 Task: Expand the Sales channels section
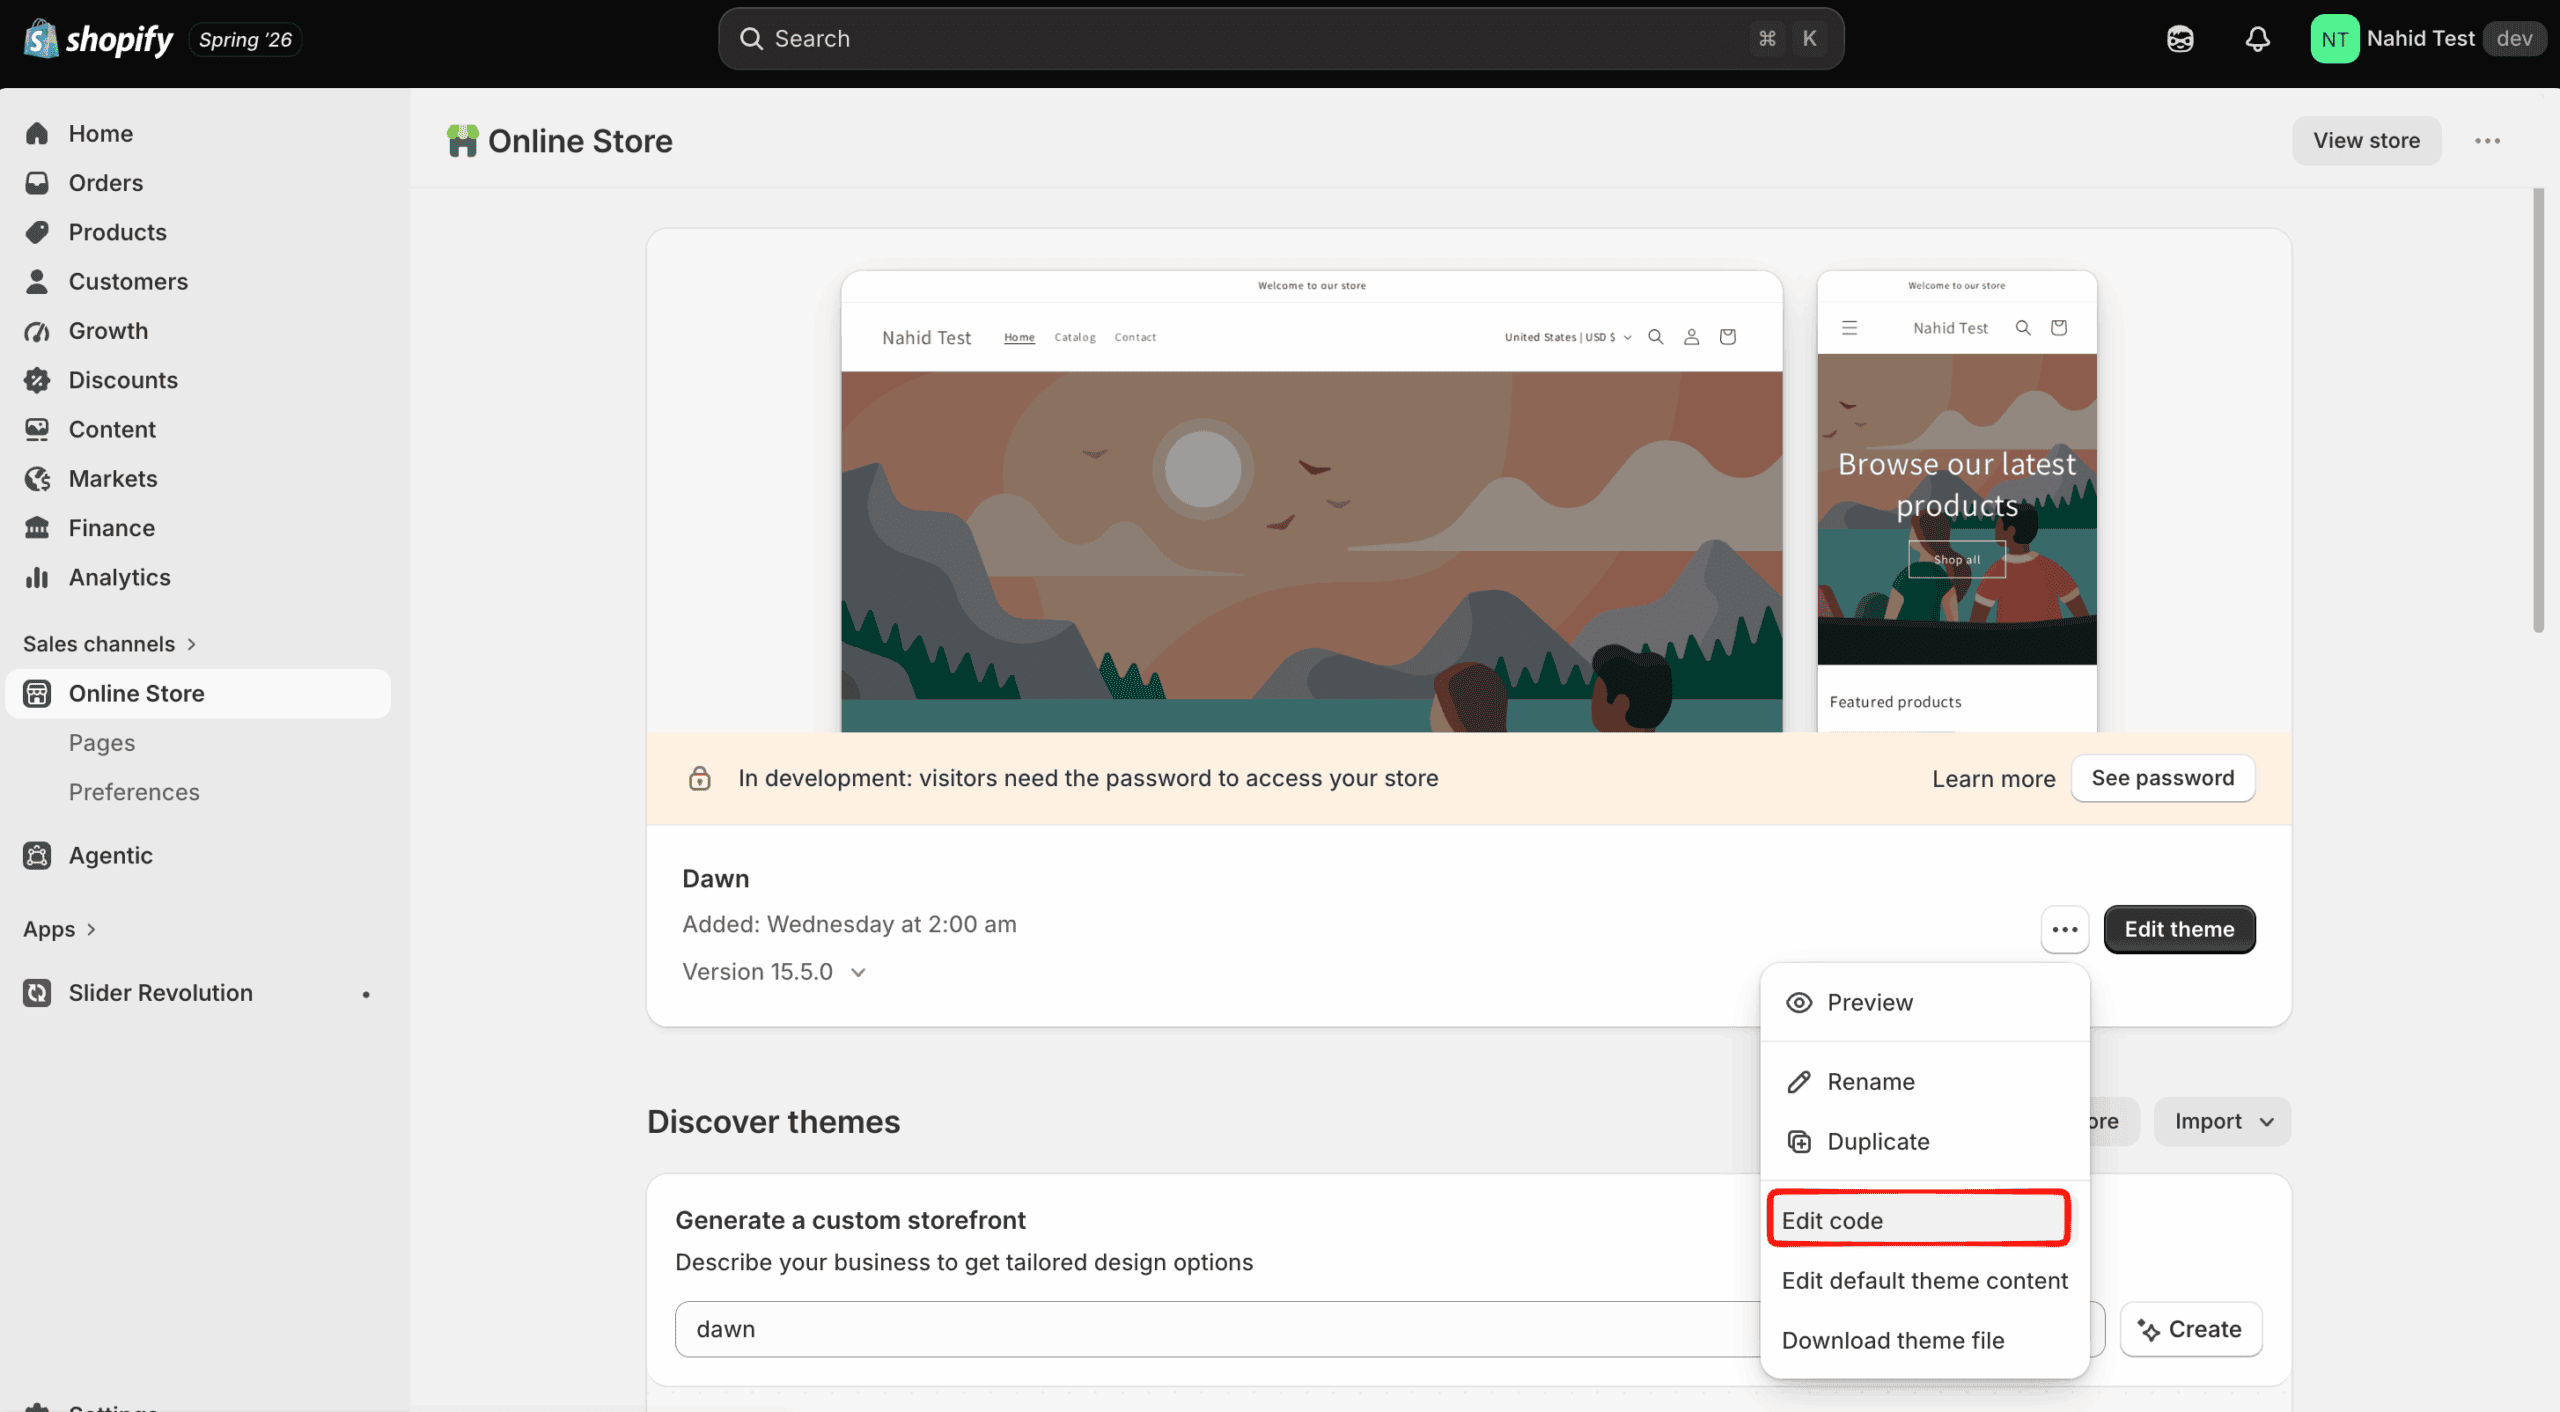[109, 644]
